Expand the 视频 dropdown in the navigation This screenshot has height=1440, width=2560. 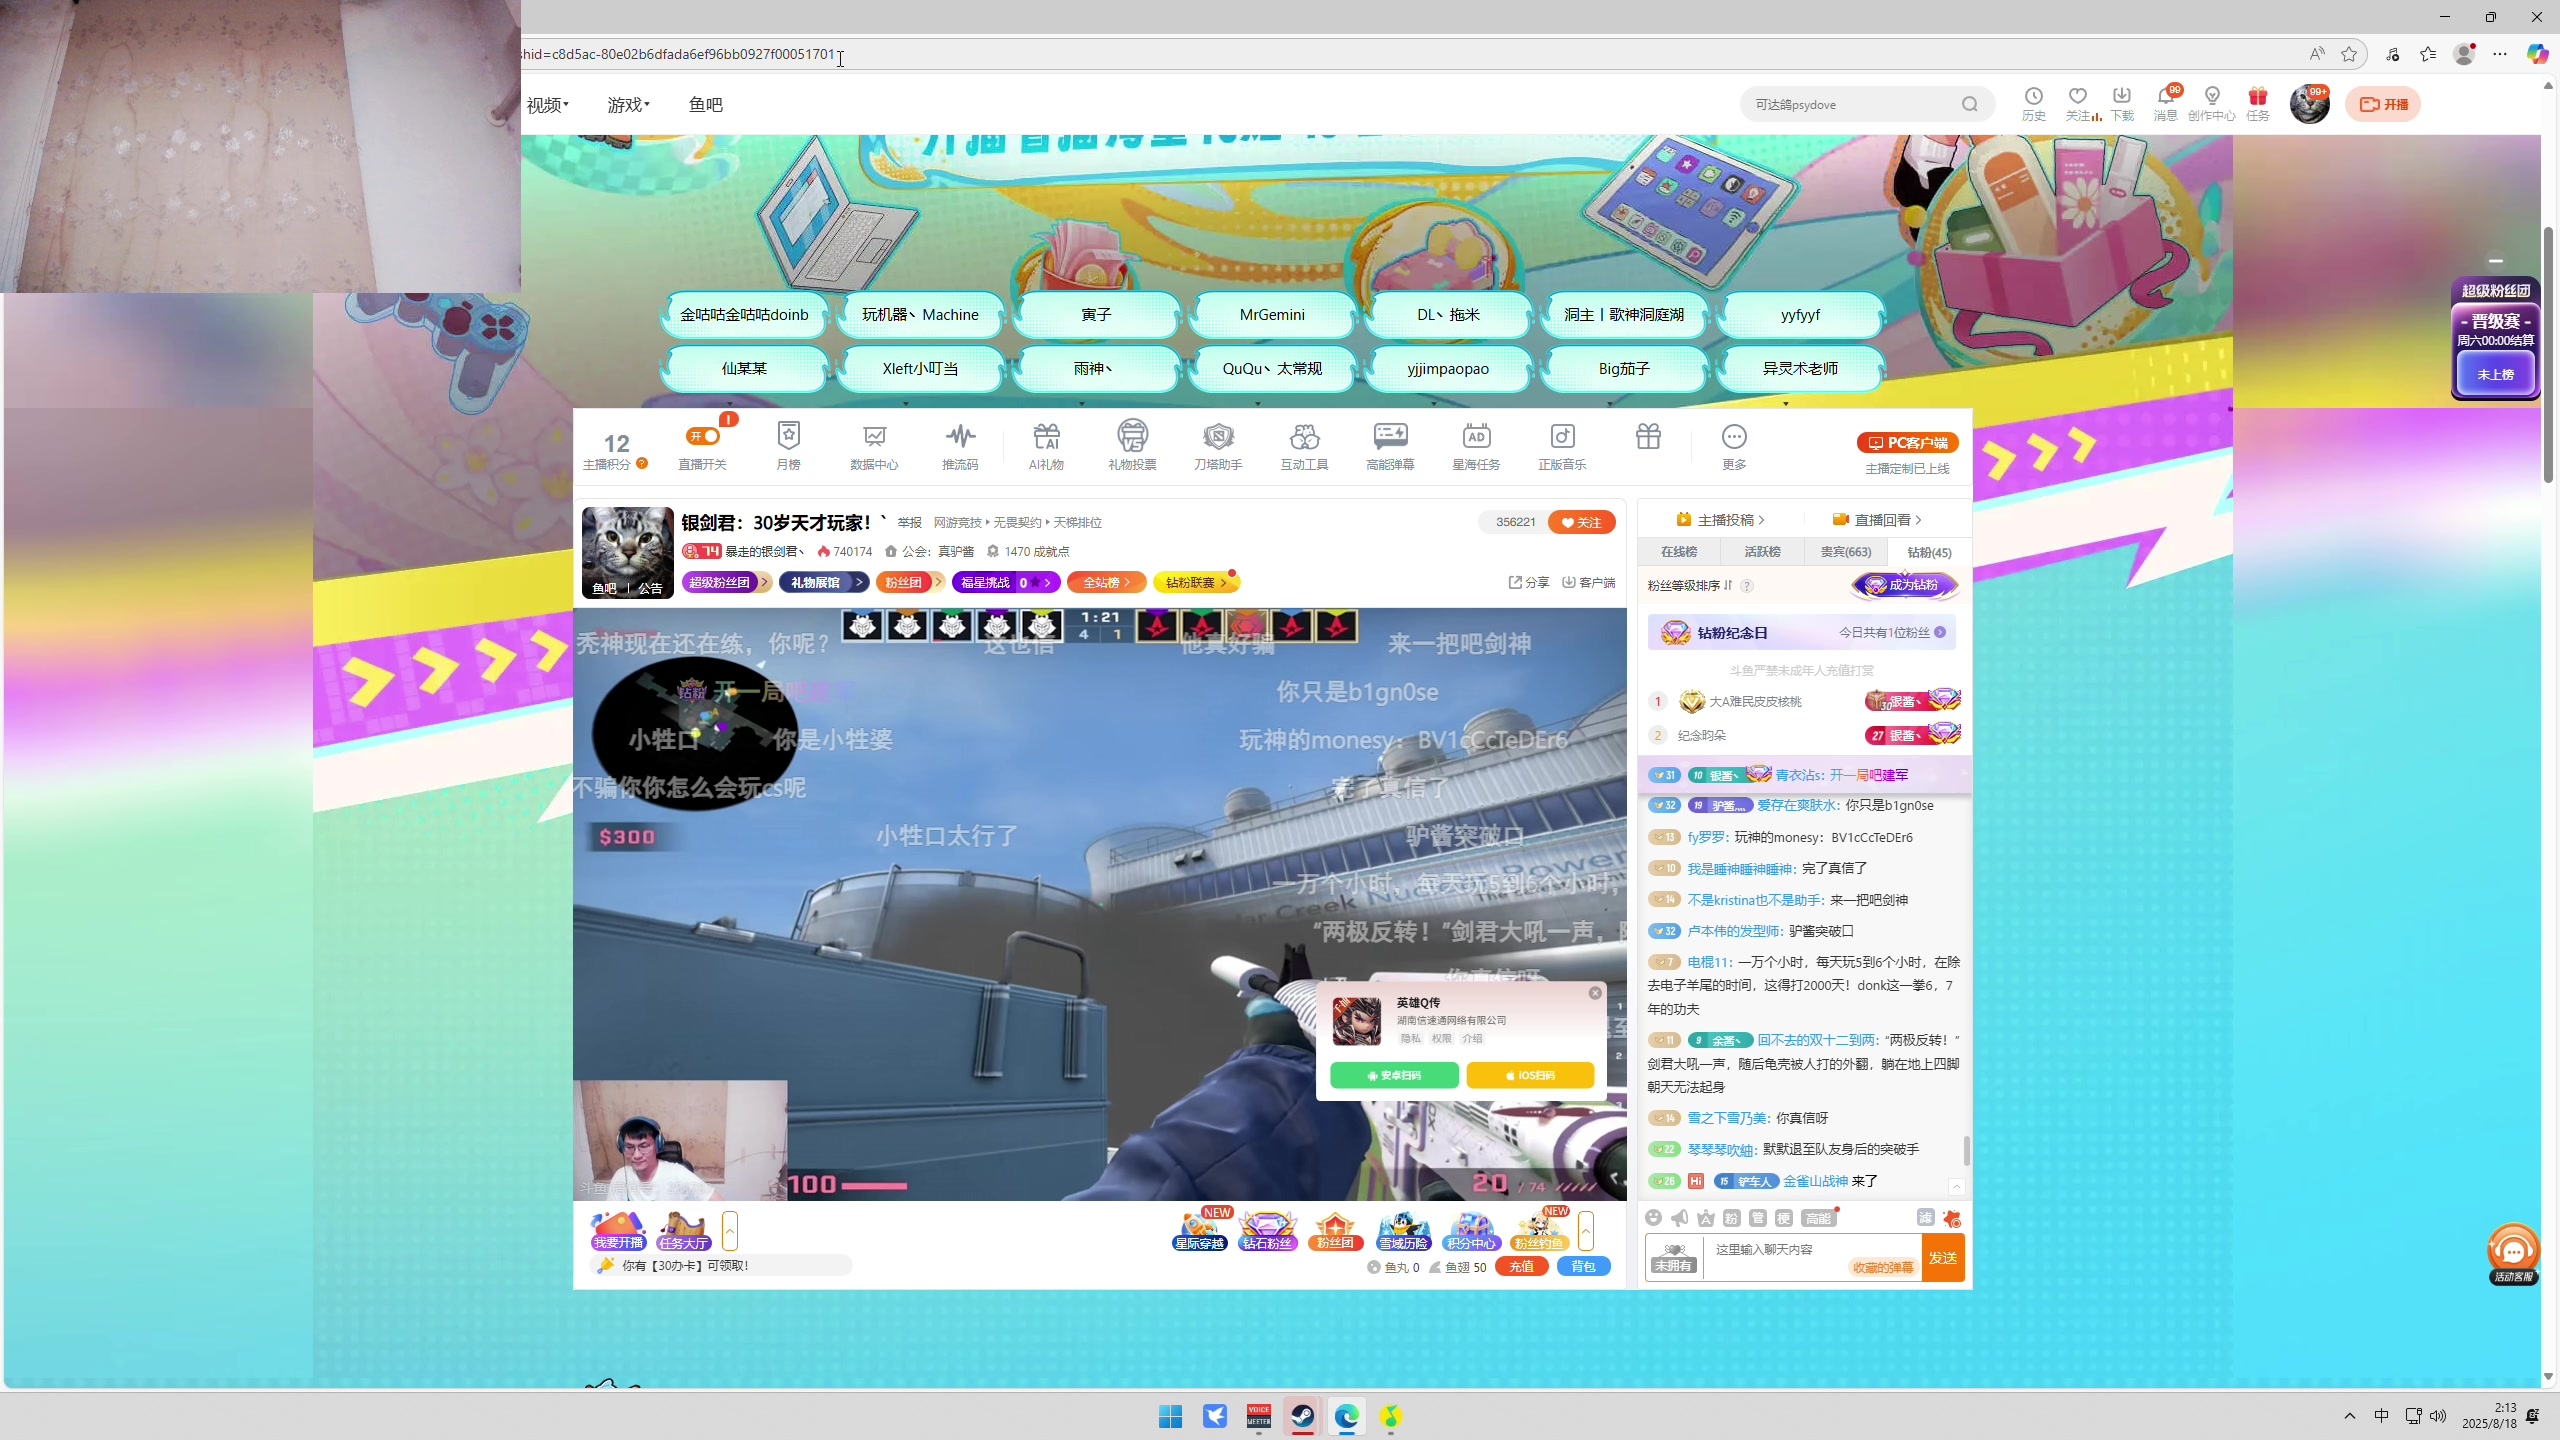tap(547, 105)
